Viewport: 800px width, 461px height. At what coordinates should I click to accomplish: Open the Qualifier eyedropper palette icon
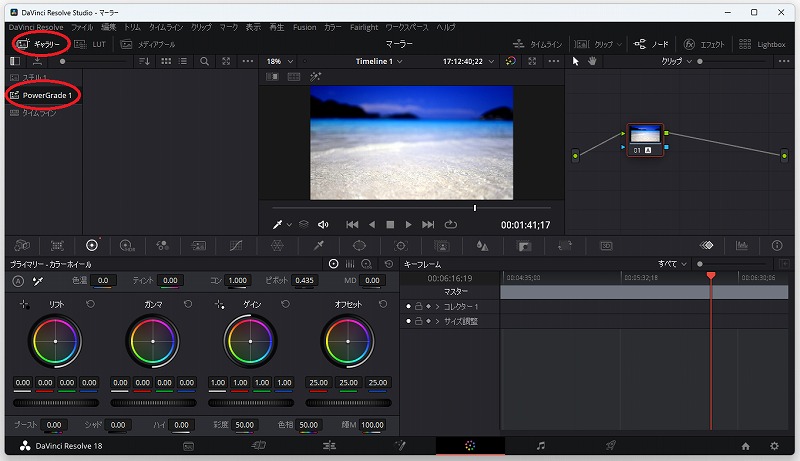(x=318, y=246)
